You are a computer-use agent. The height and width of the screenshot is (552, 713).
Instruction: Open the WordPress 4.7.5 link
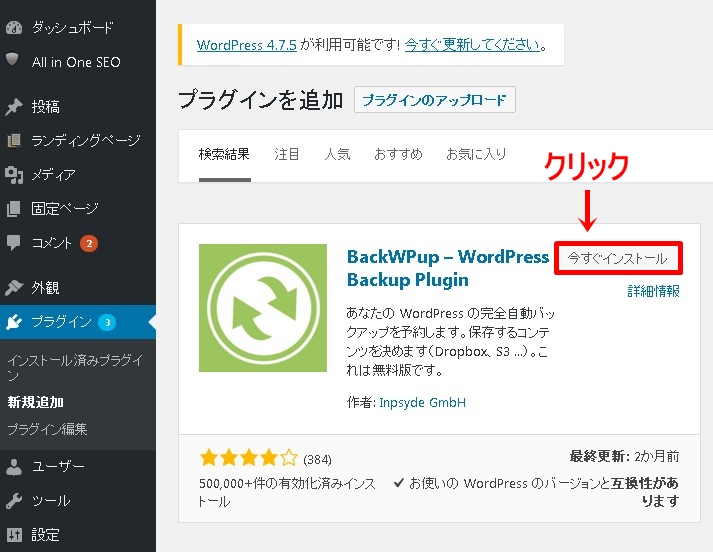(x=246, y=45)
